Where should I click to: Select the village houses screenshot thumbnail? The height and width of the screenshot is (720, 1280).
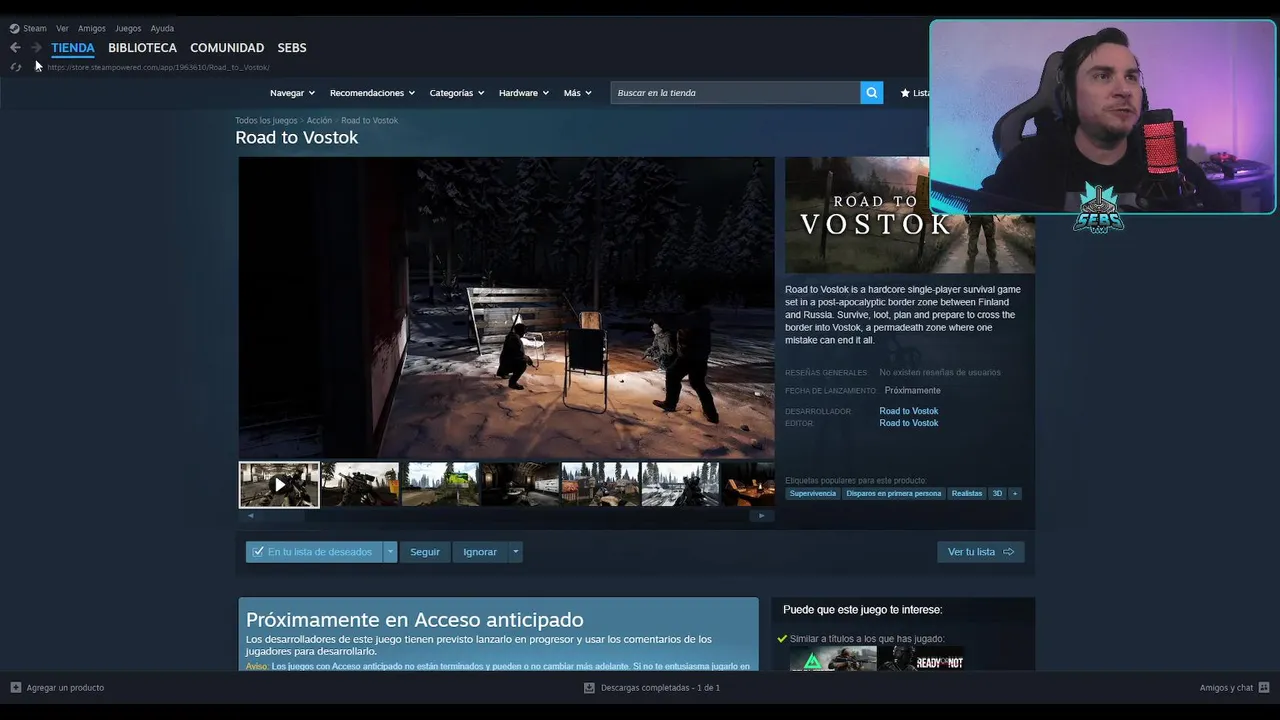(600, 484)
